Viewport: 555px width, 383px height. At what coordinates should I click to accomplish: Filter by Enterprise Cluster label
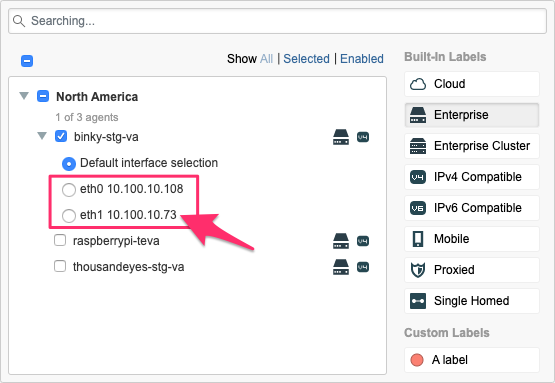[x=472, y=146]
